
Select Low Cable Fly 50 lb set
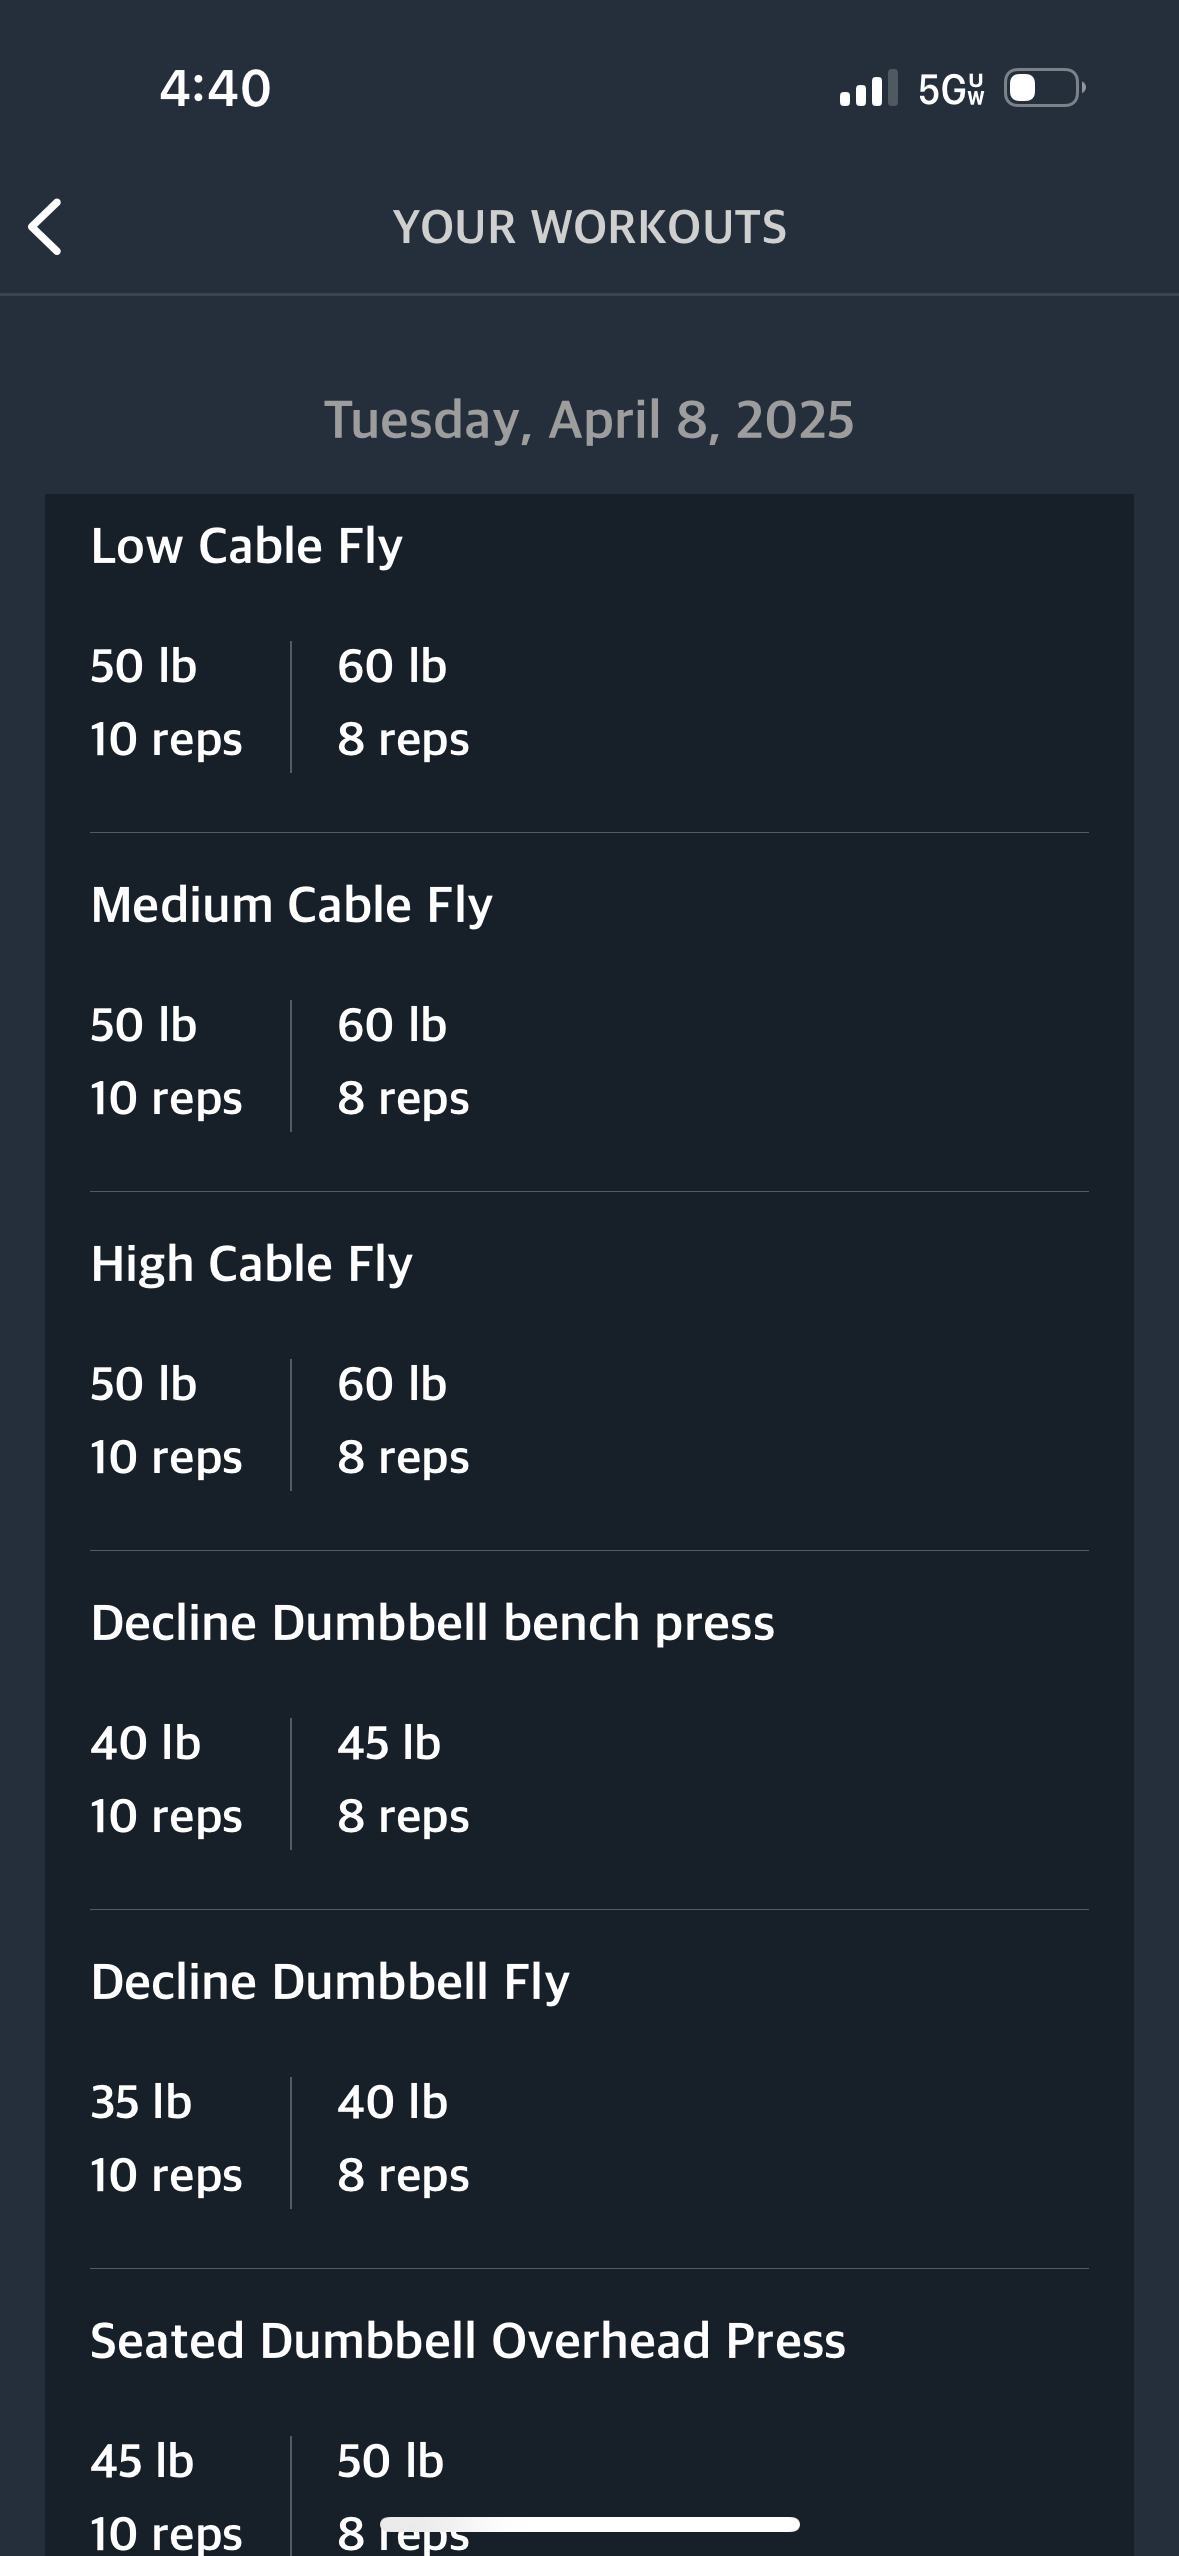click(166, 703)
